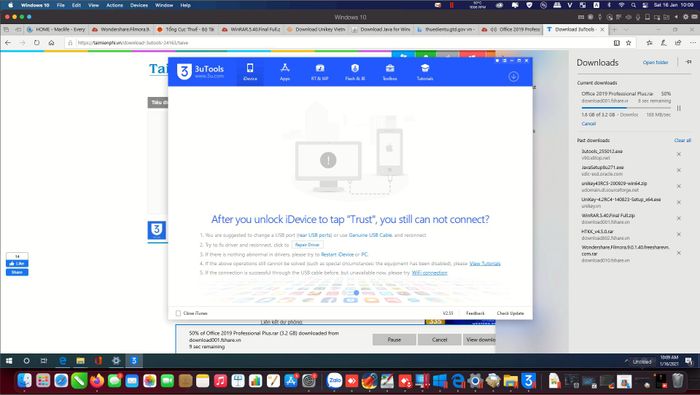Image resolution: width=700 pixels, height=395 pixels.
Task: Open the Edge settings ellipsis menu
Action: pyautogui.click(x=692, y=43)
